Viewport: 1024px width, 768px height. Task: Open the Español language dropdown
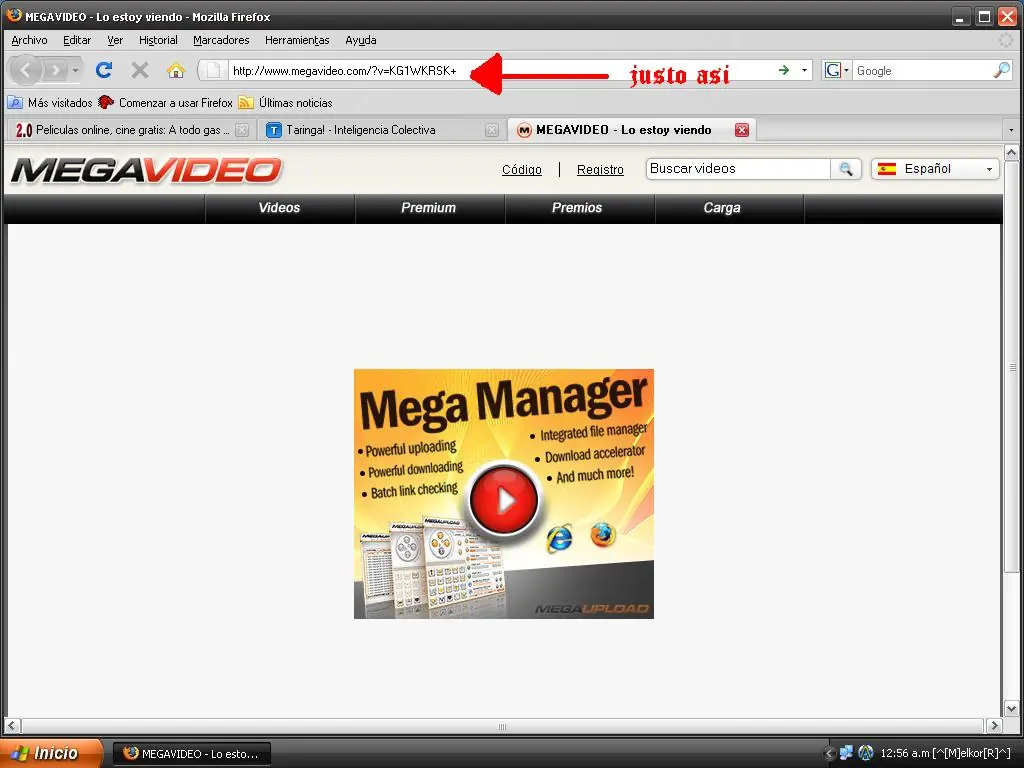point(935,169)
